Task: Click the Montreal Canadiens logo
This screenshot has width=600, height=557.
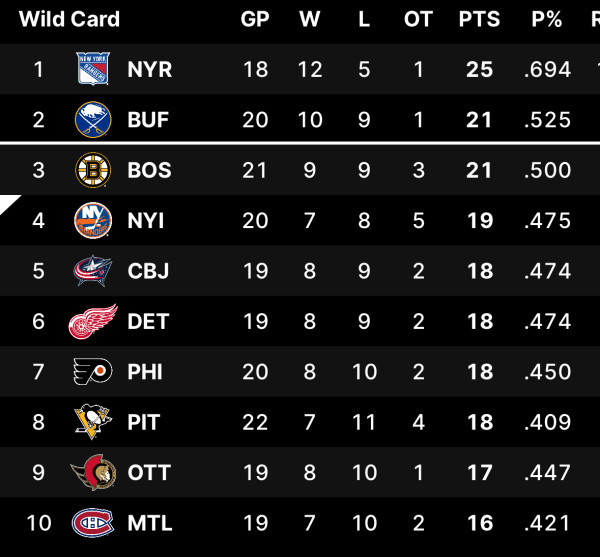Action: [x=93, y=522]
